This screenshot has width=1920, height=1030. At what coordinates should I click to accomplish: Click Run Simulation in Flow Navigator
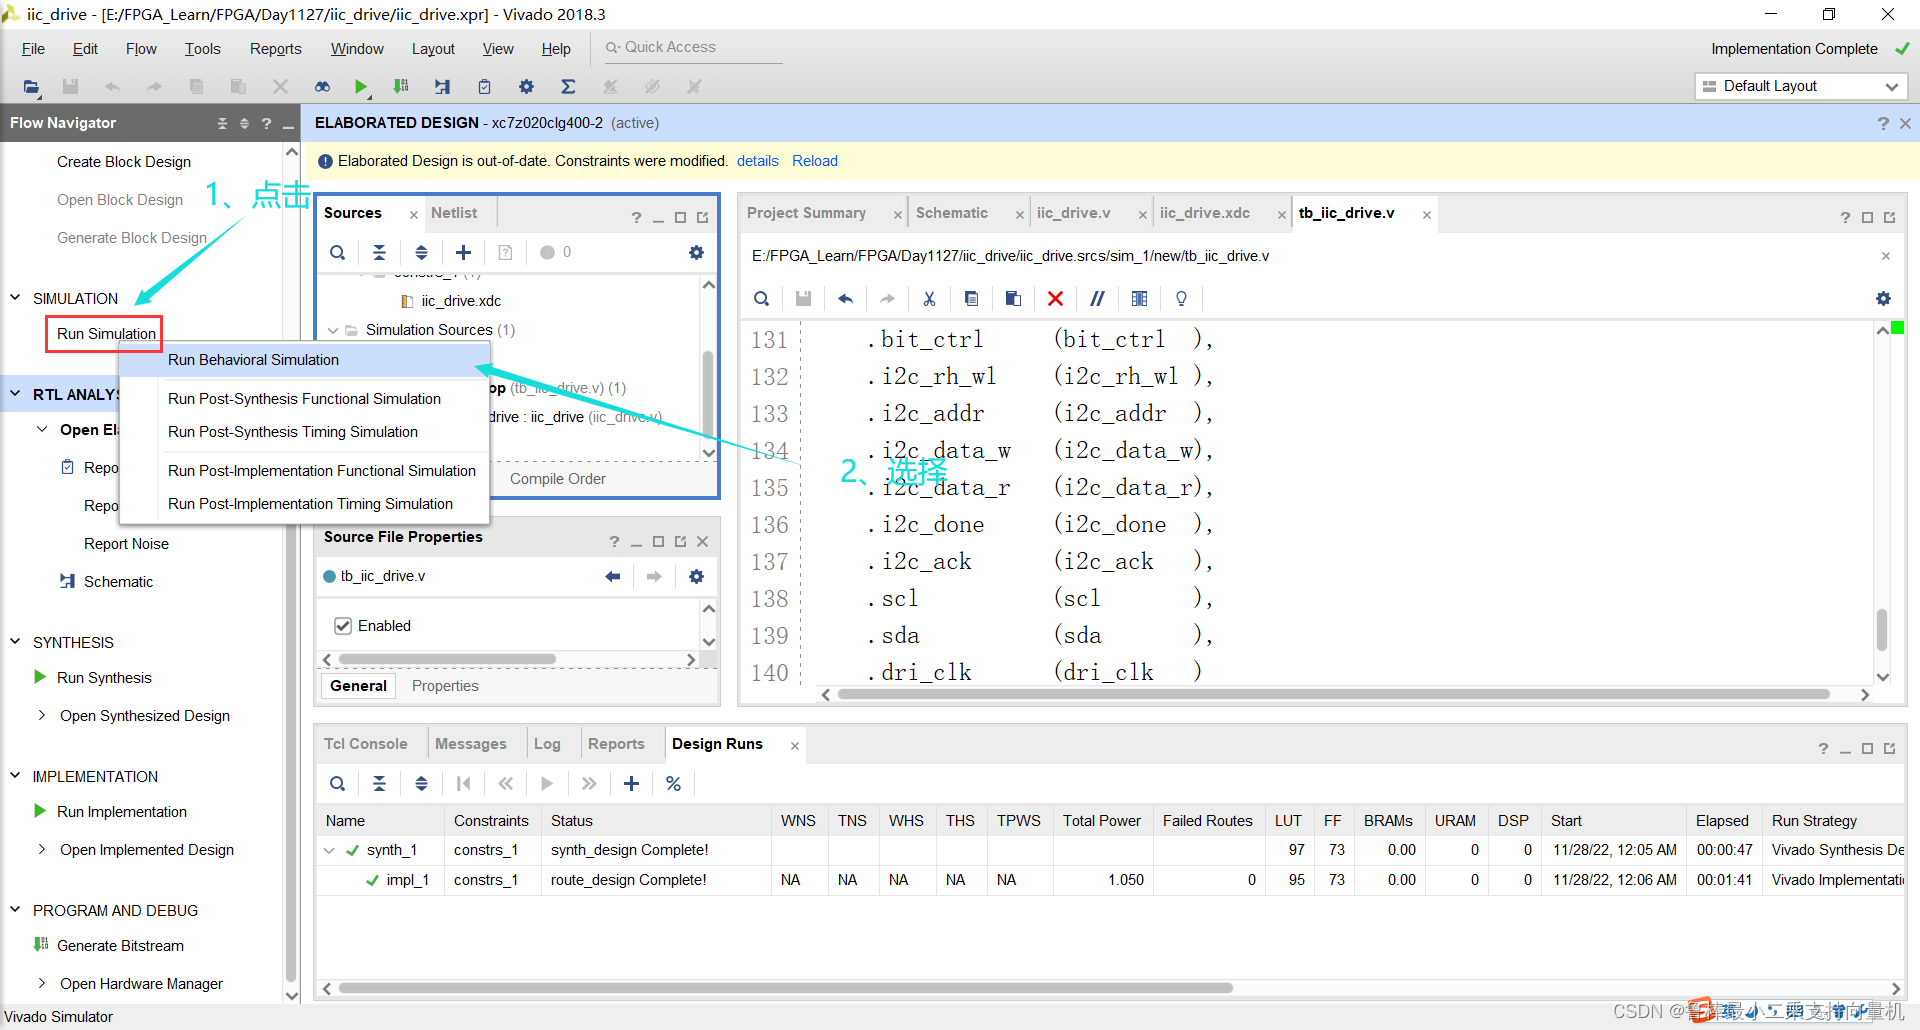106,334
